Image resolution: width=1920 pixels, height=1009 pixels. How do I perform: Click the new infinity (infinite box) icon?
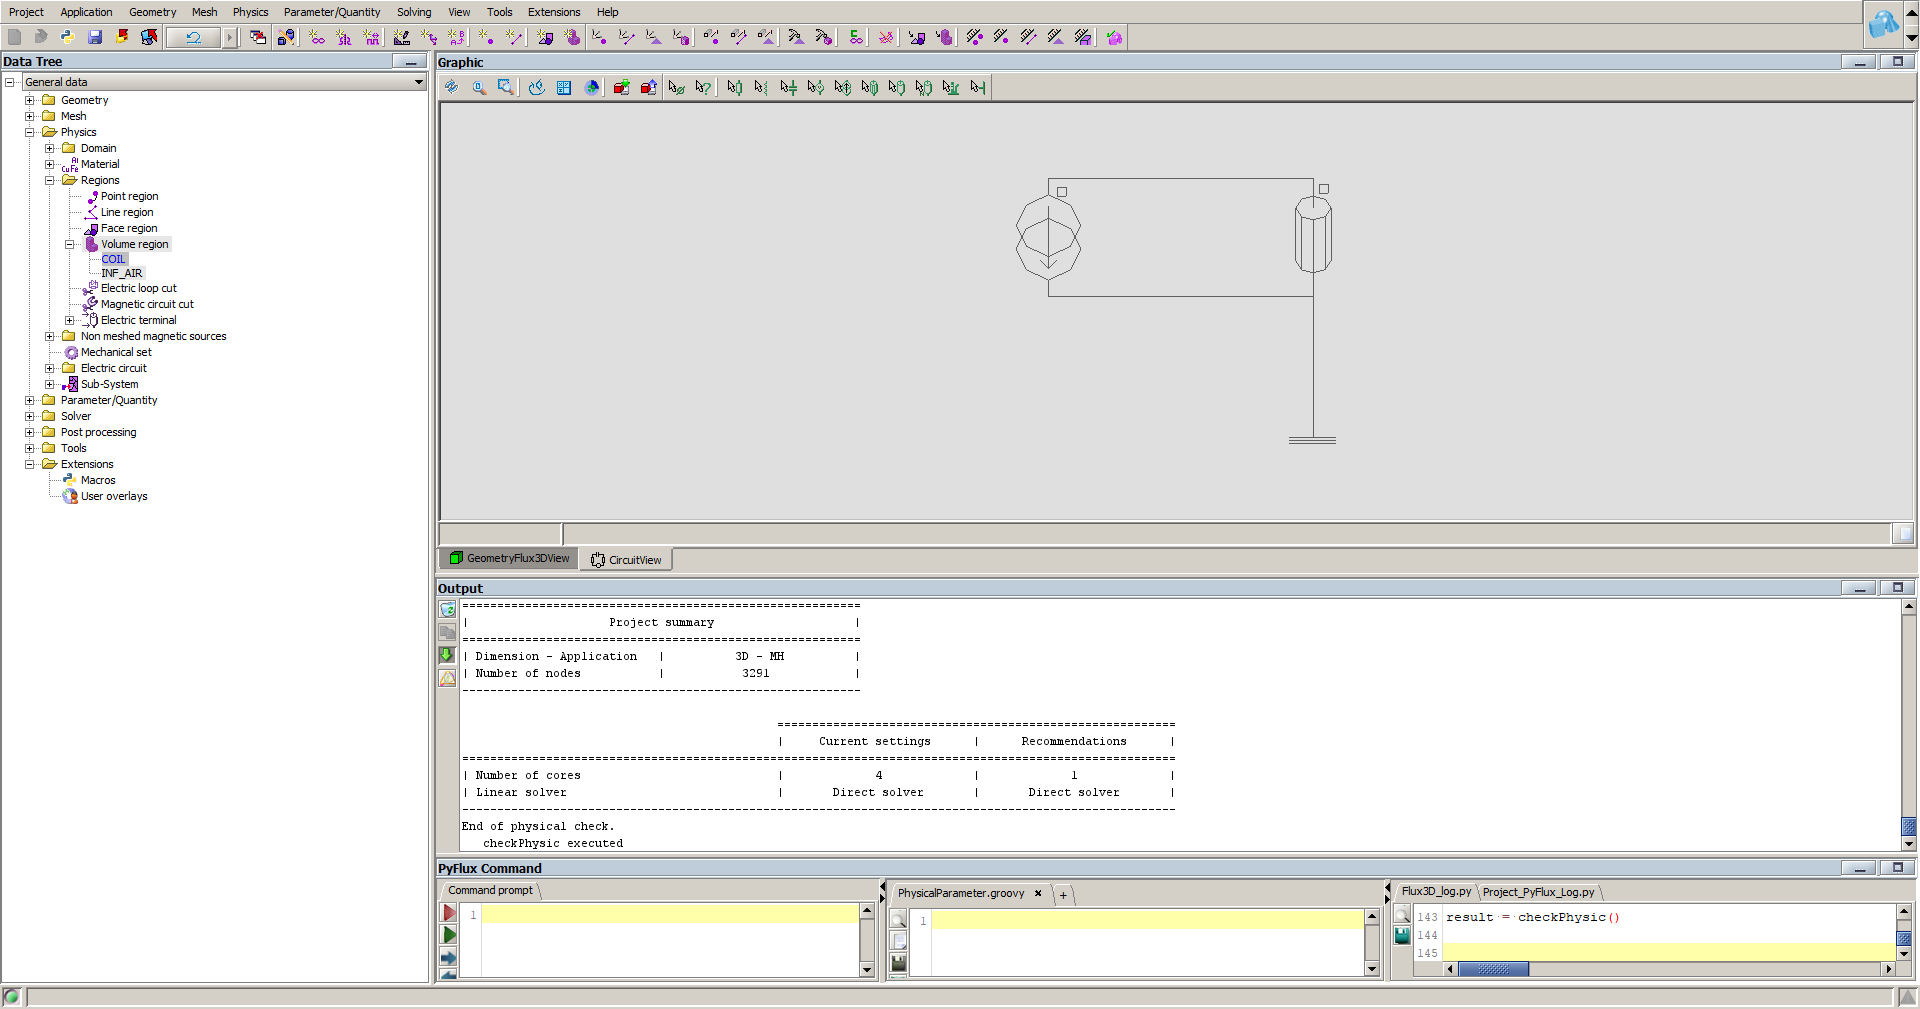pos(317,37)
